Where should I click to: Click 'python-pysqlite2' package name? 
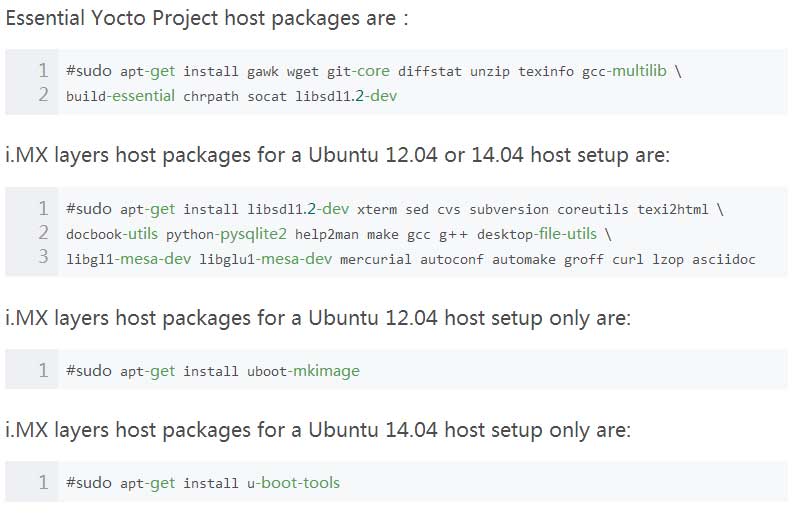pyautogui.click(x=226, y=234)
